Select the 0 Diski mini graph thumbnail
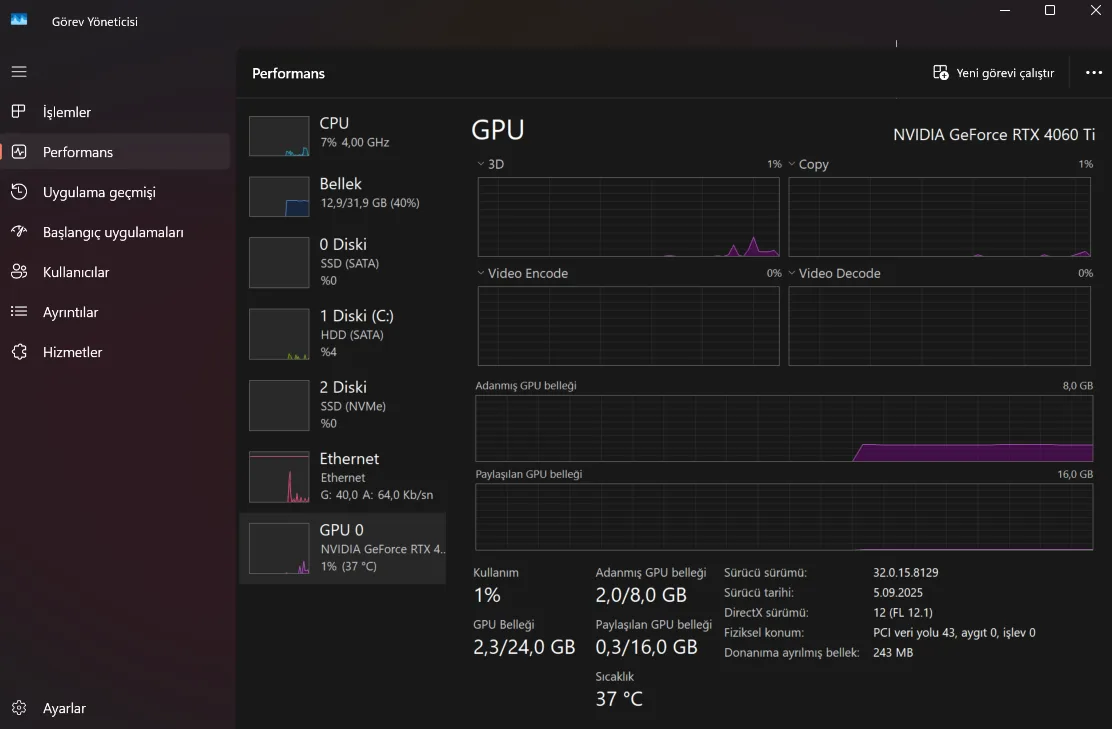The width and height of the screenshot is (1112, 729). coord(279,262)
